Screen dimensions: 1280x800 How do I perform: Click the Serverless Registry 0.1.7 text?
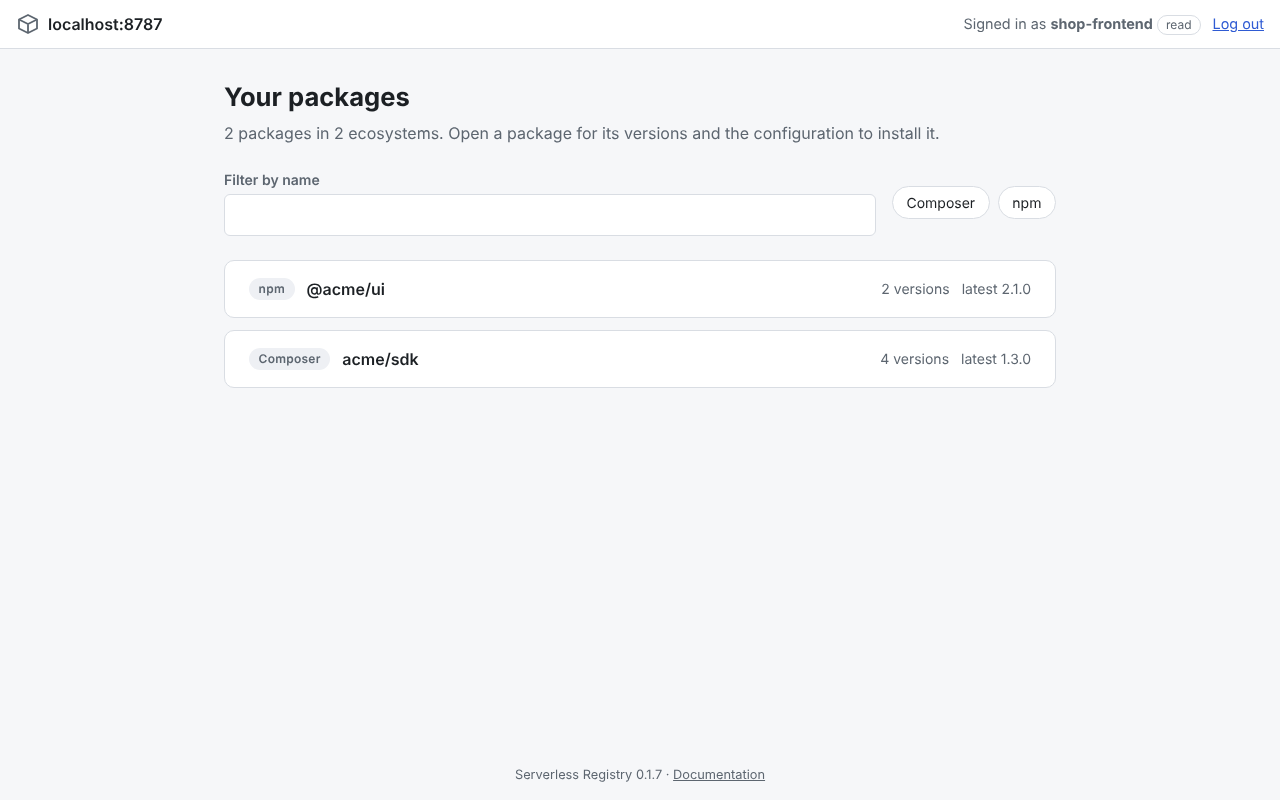click(588, 774)
